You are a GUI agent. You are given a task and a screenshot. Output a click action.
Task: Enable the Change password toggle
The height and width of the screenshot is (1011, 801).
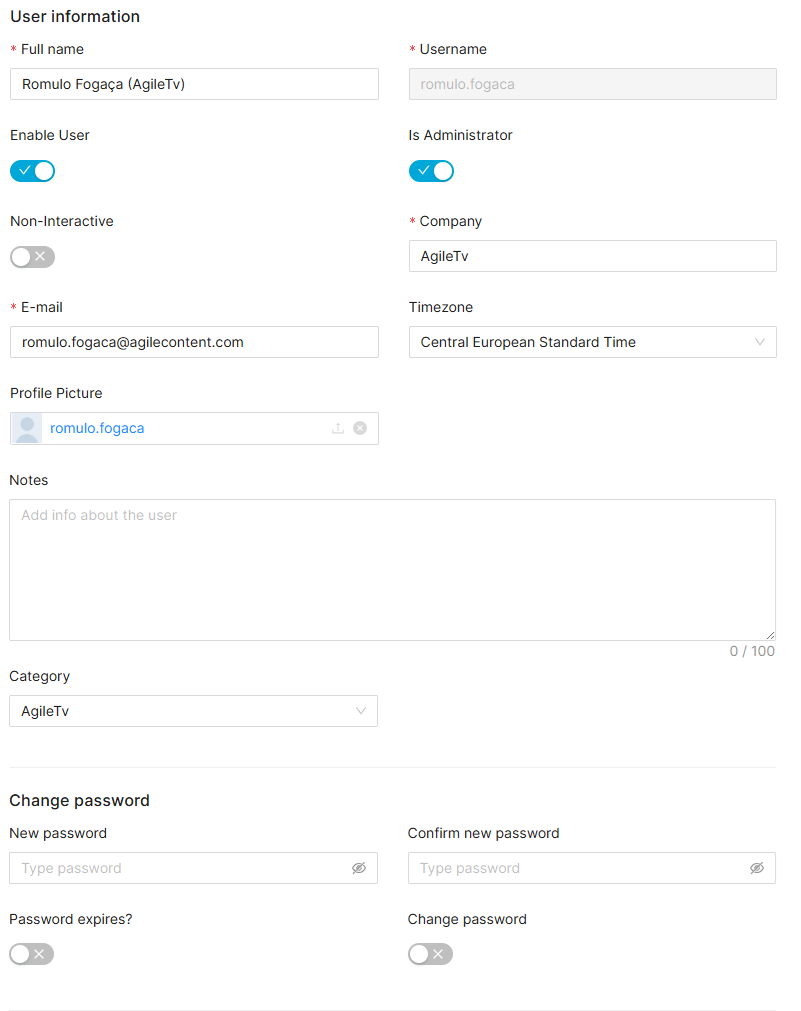pos(430,954)
